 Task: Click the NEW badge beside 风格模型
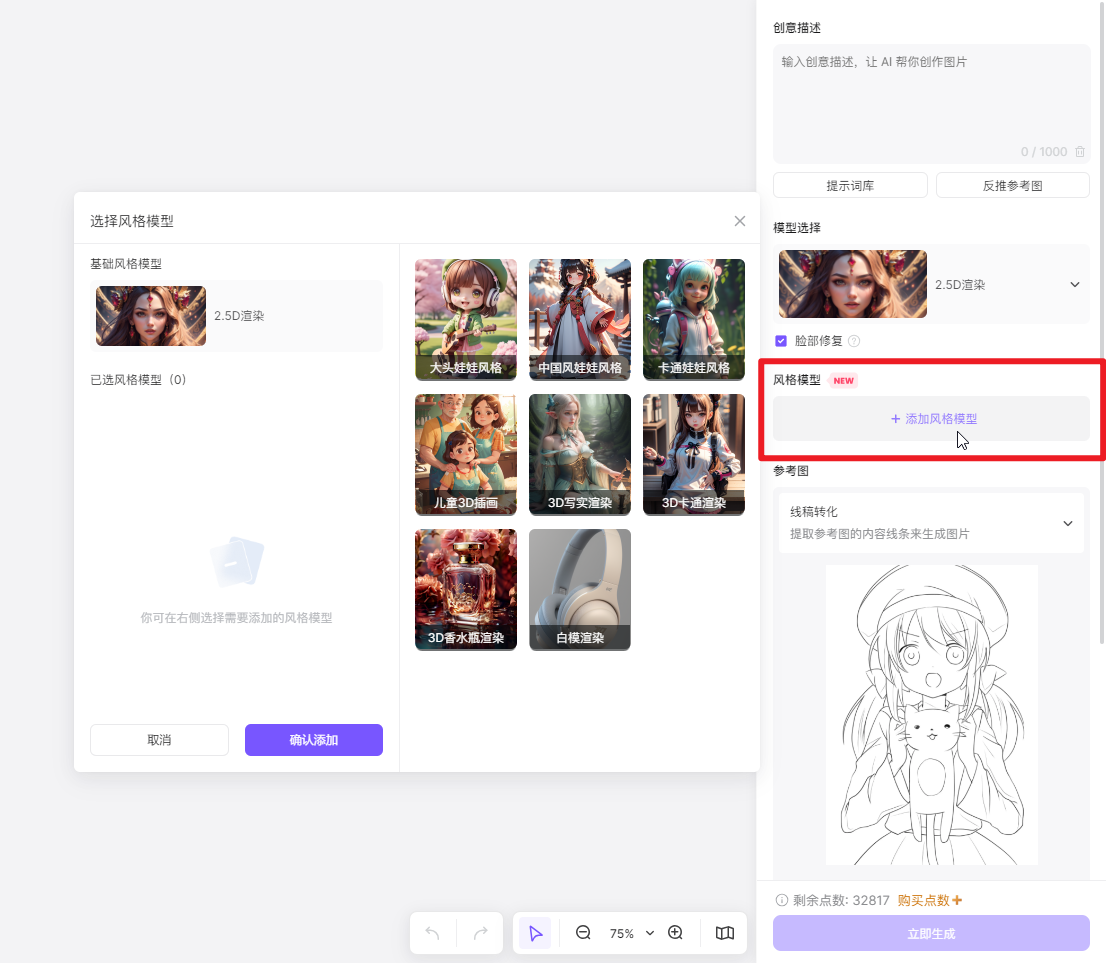click(x=843, y=380)
